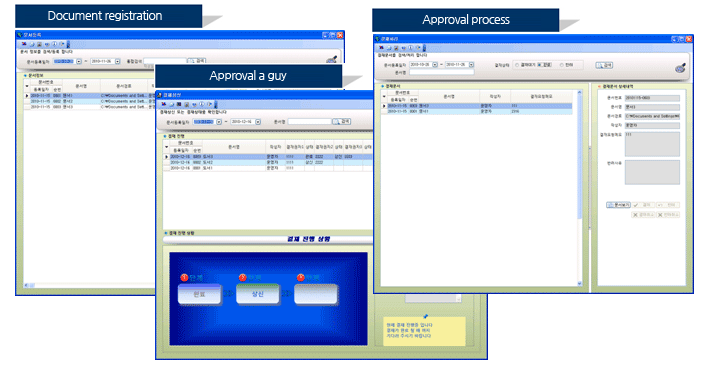Click the view document button in details panel
711x366 pixels.
tap(618, 205)
